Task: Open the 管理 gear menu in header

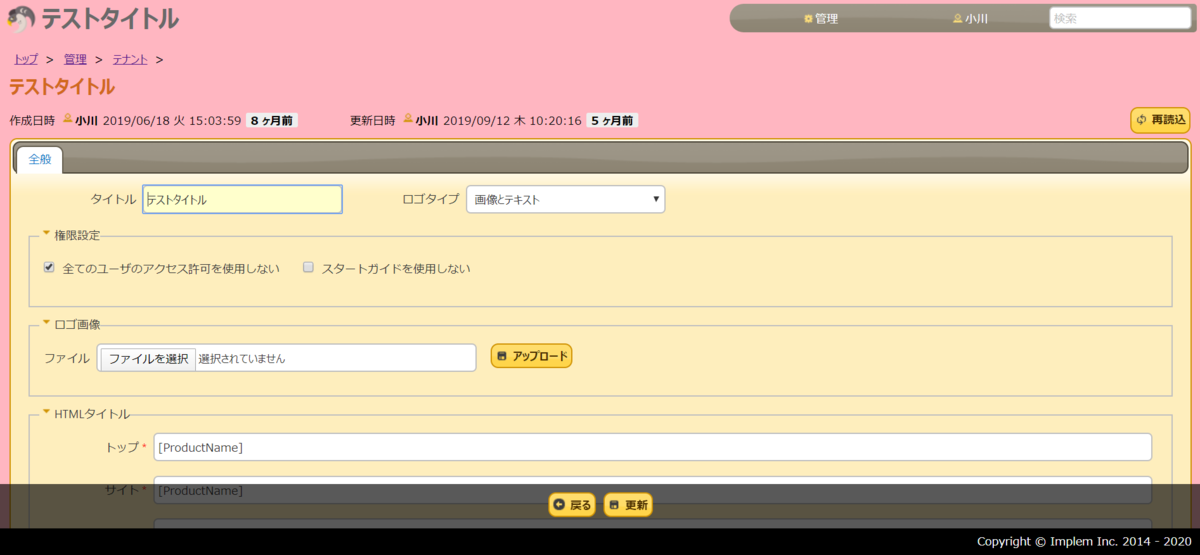Action: pyautogui.click(x=821, y=18)
